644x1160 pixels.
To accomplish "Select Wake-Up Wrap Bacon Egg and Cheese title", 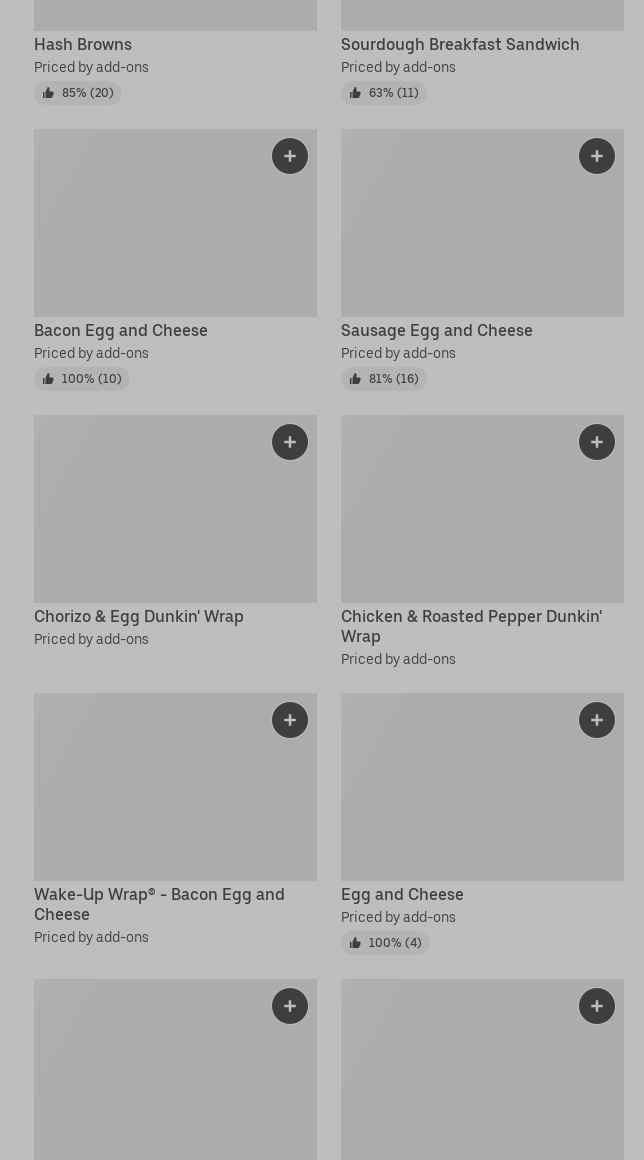I will tap(159, 904).
